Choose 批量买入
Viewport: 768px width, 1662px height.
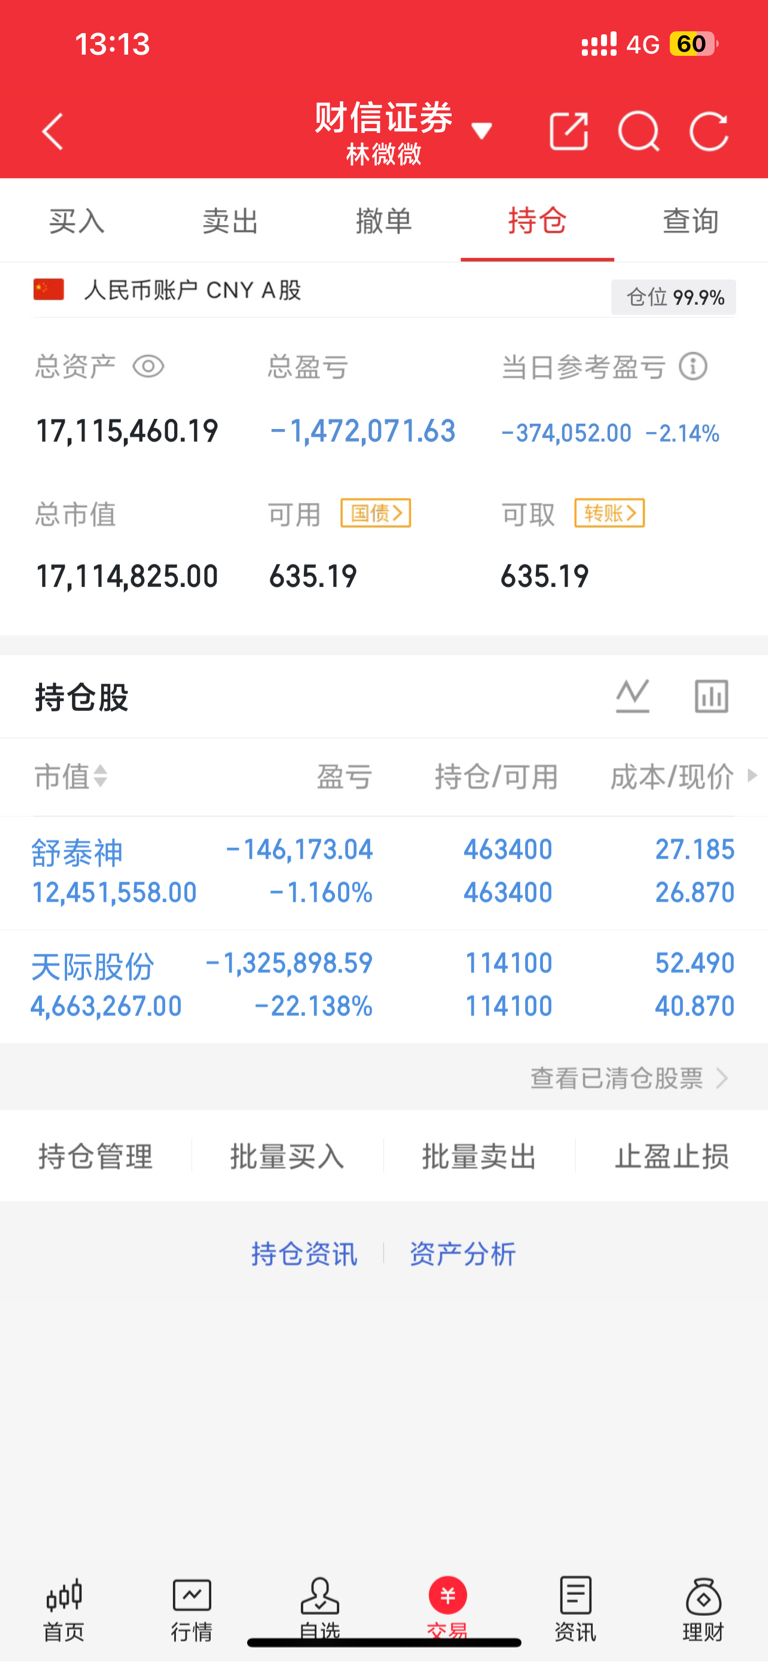click(287, 1156)
